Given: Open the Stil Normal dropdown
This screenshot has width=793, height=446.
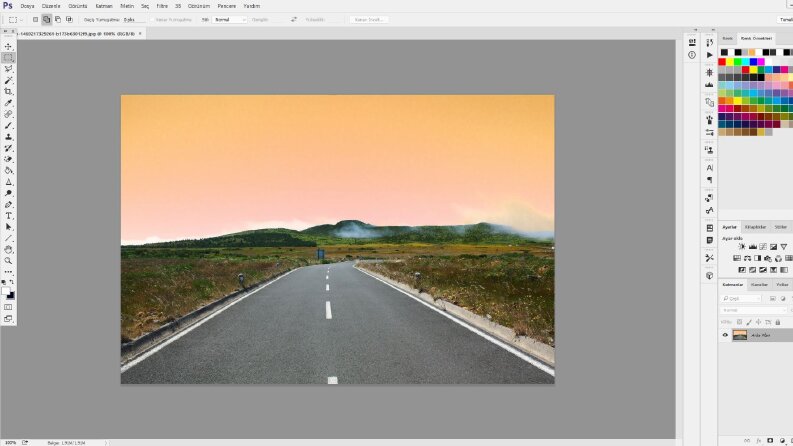Looking at the screenshot, I should pyautogui.click(x=230, y=20).
